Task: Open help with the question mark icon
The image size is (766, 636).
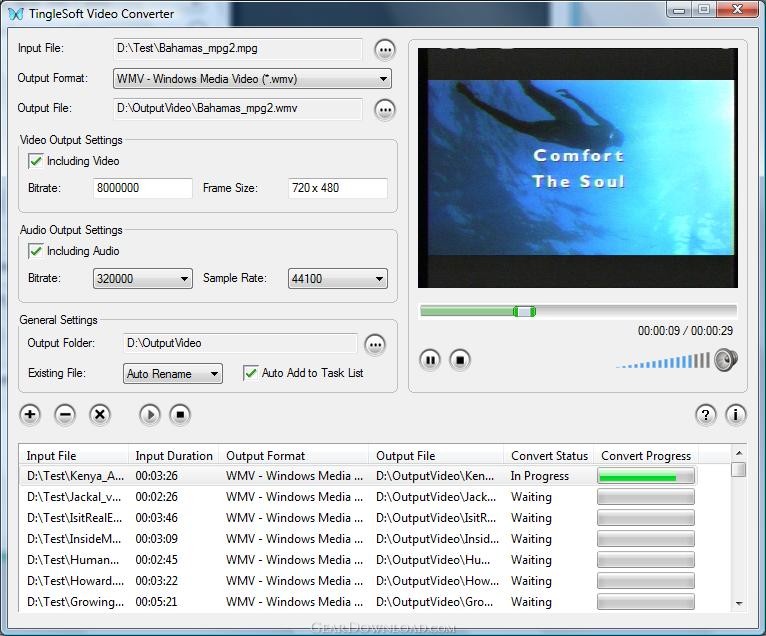Action: (706, 415)
